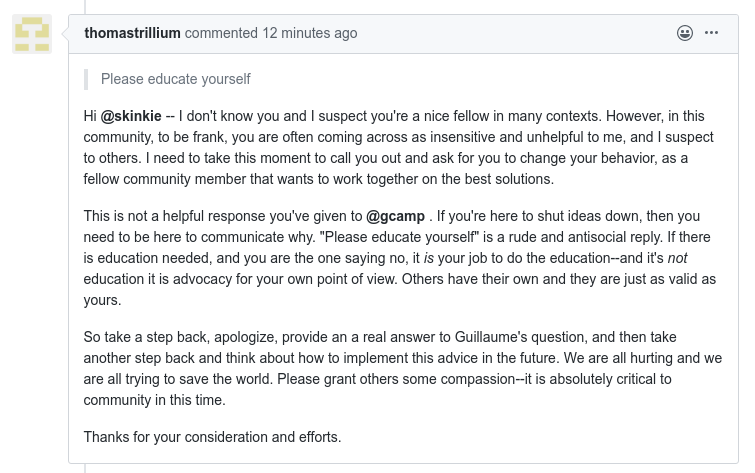755x473 pixels.
Task: Click the quoted "Please educate yourself" text
Action: 176,79
